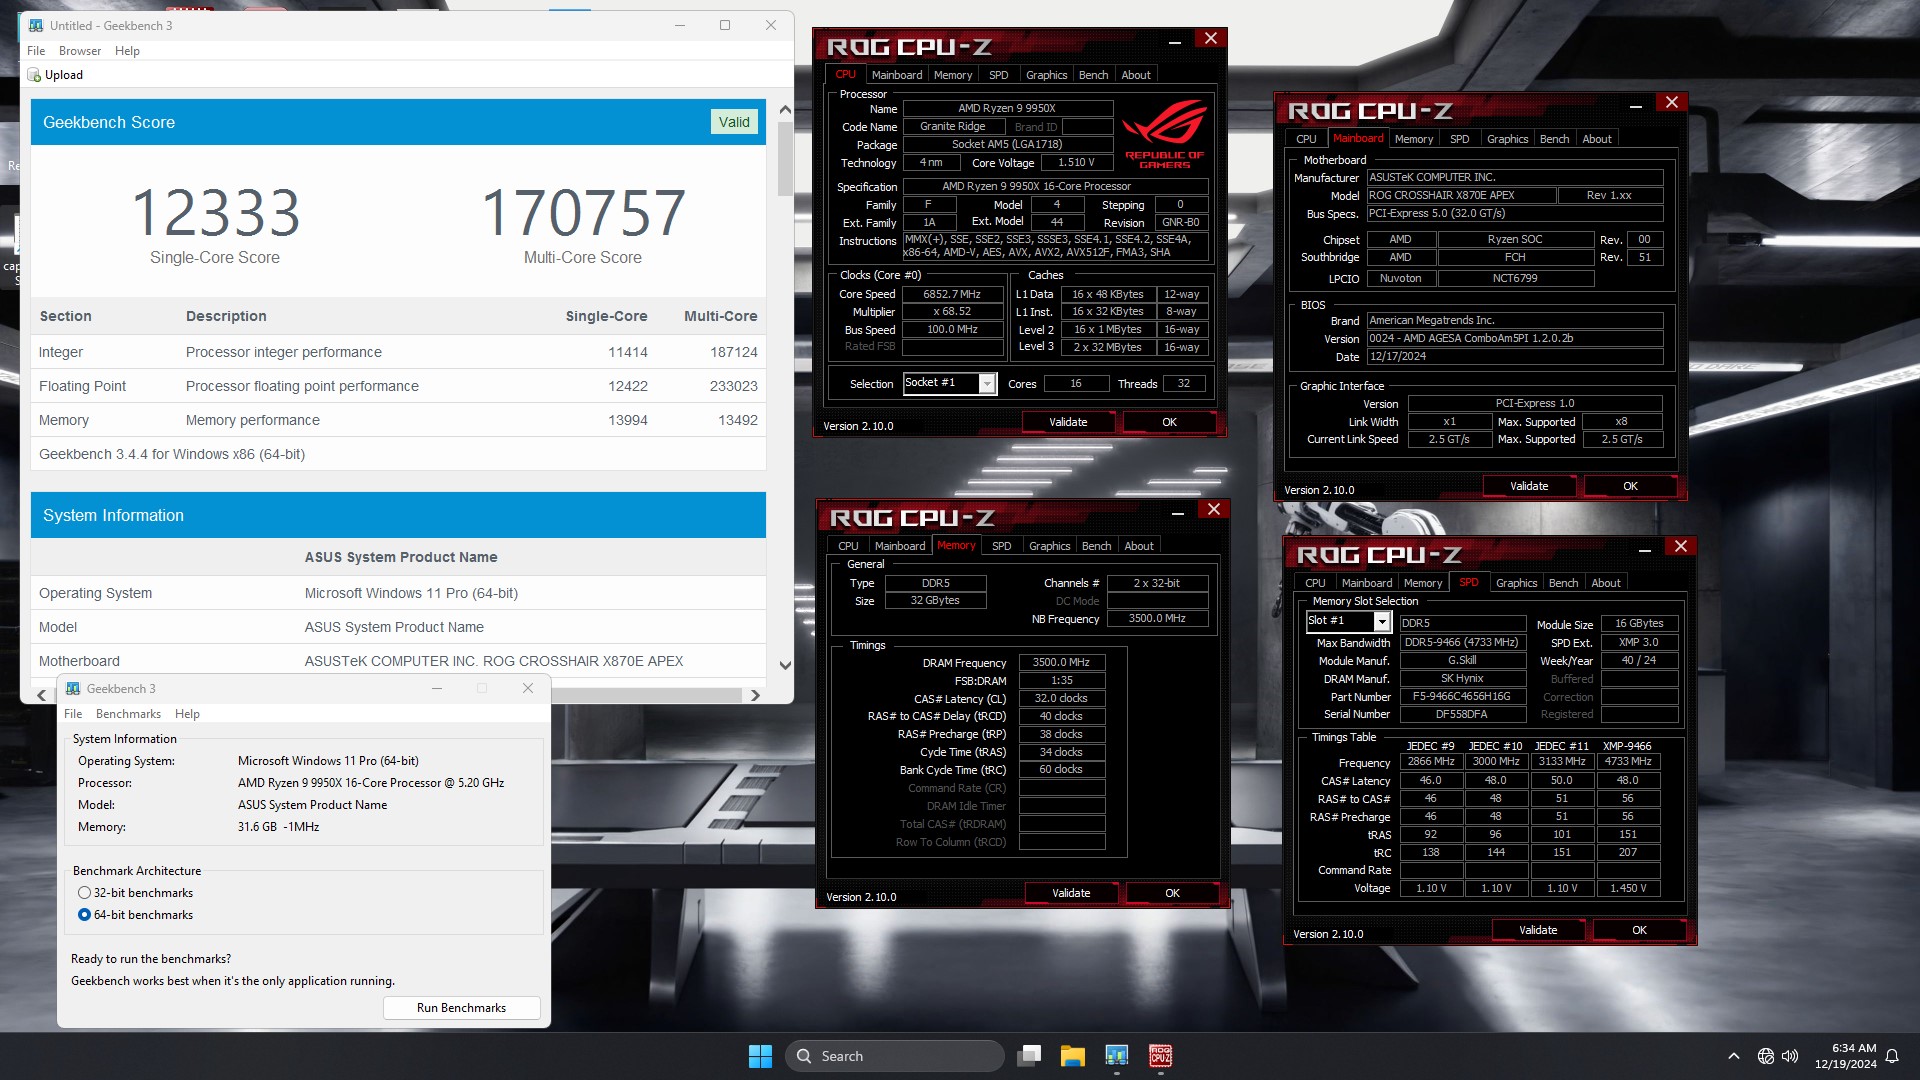The width and height of the screenshot is (1920, 1080).
Task: Click OK in Mainboard CPU-Z window
Action: pyautogui.click(x=1630, y=486)
